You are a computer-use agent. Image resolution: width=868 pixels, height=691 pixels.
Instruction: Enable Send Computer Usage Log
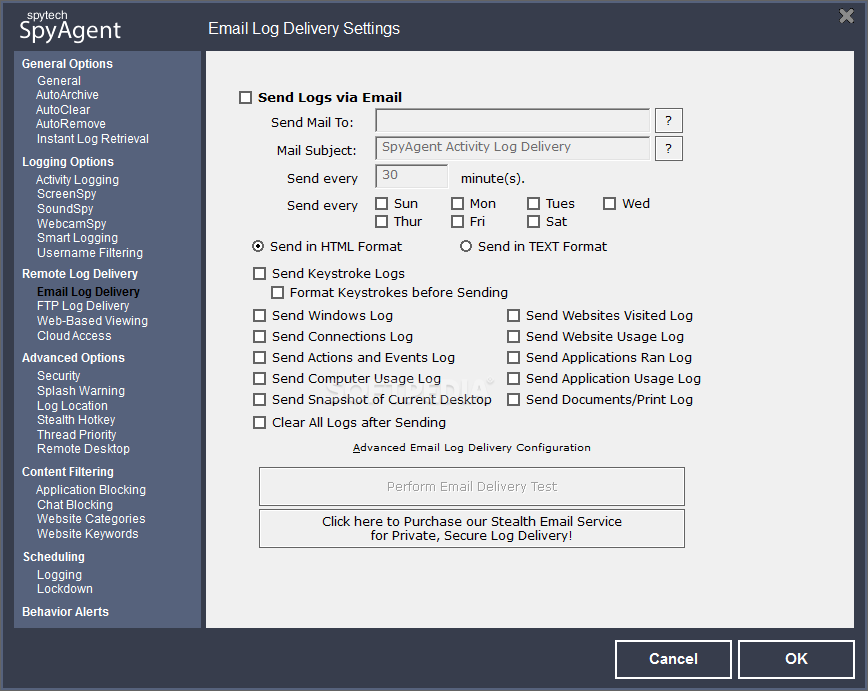pyautogui.click(x=259, y=379)
